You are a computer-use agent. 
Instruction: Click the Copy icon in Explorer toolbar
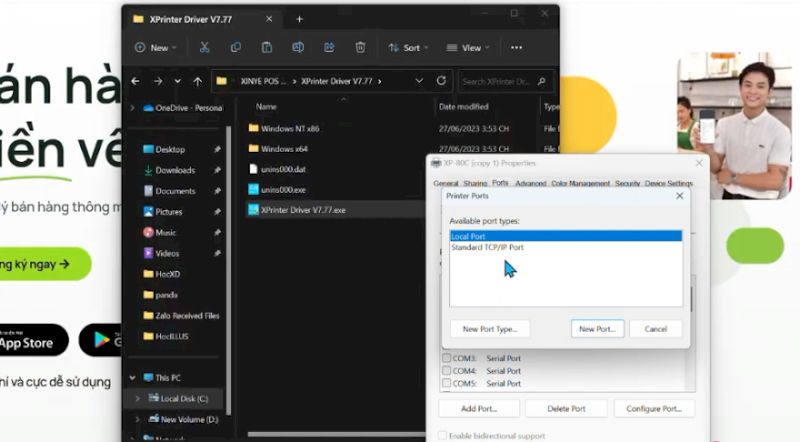235,47
